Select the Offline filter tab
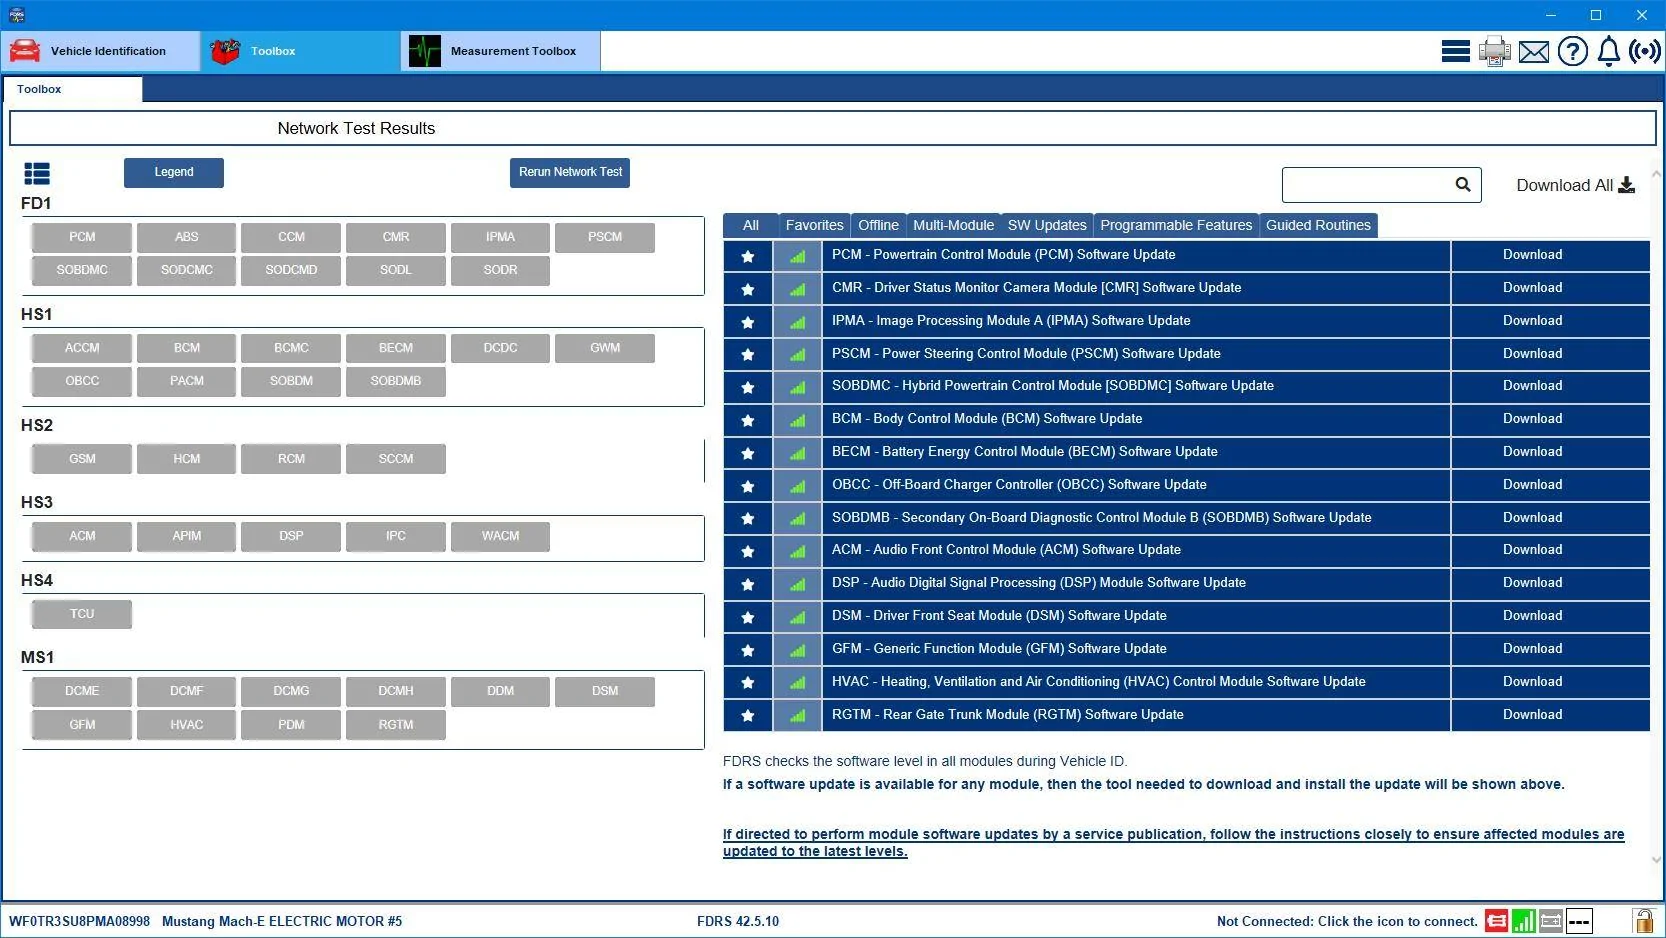The image size is (1666, 938). coord(878,226)
